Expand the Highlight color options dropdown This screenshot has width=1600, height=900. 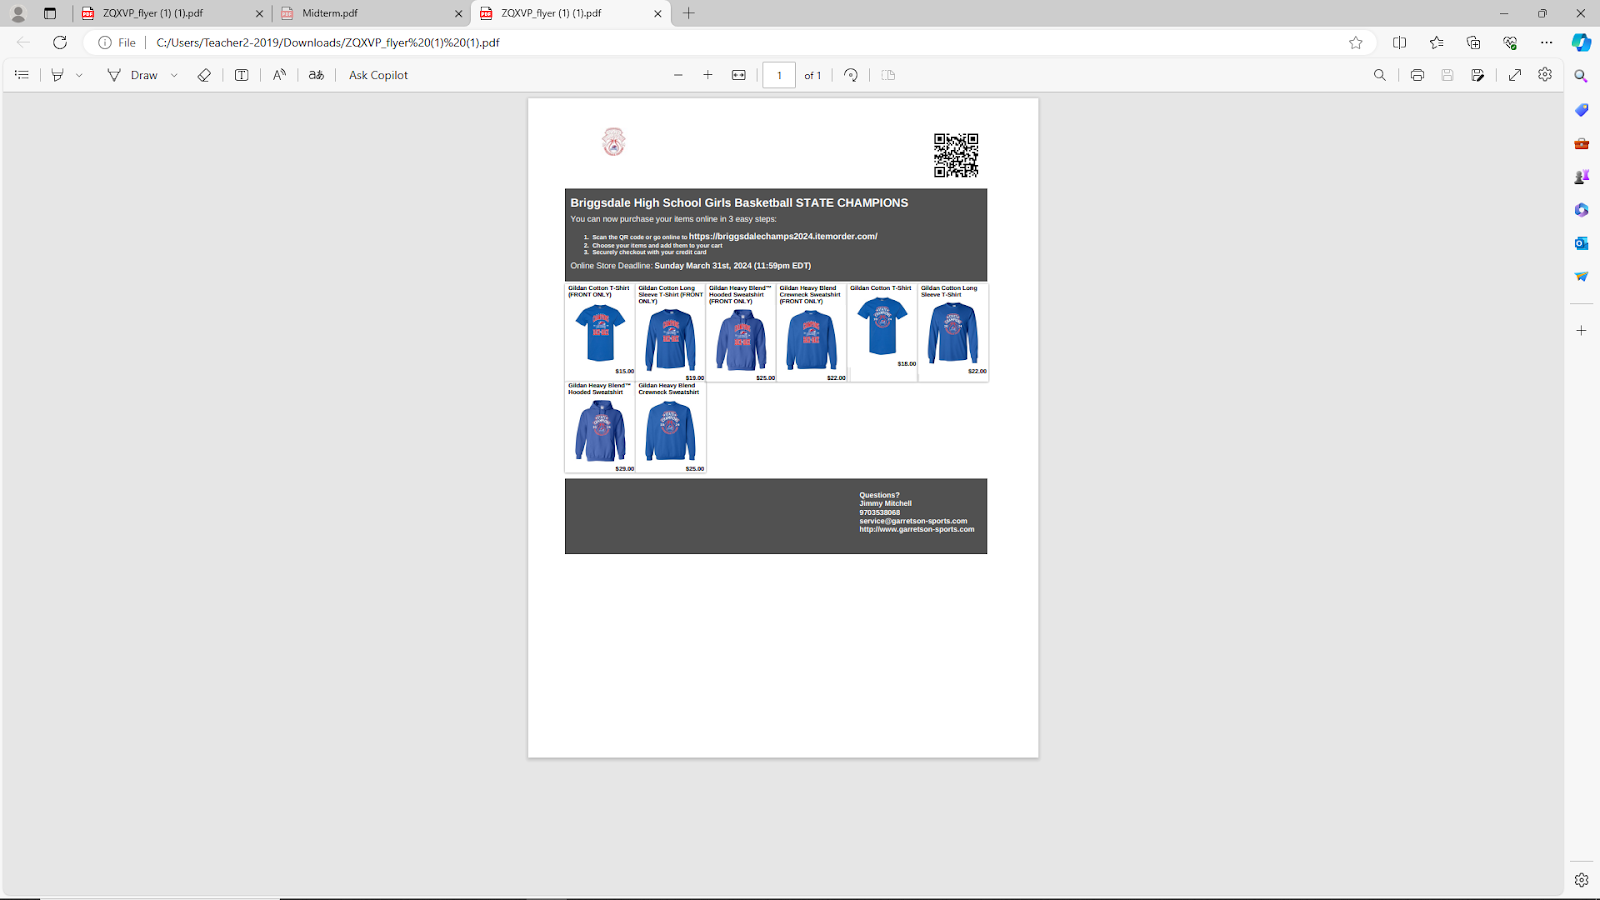coord(79,75)
